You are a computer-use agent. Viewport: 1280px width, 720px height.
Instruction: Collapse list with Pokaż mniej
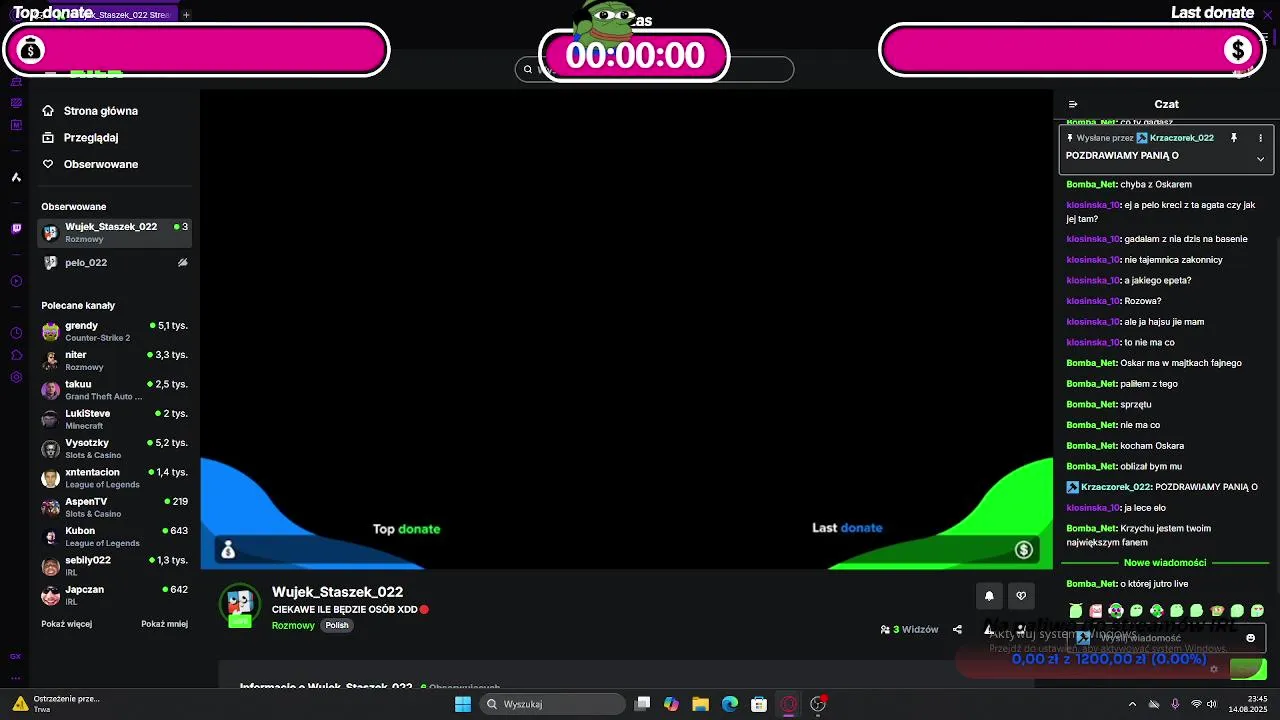tap(164, 624)
